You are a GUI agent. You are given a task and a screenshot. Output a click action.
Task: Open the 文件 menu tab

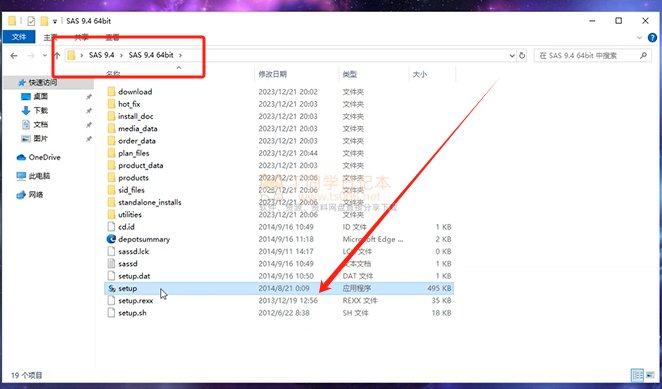tap(19, 37)
